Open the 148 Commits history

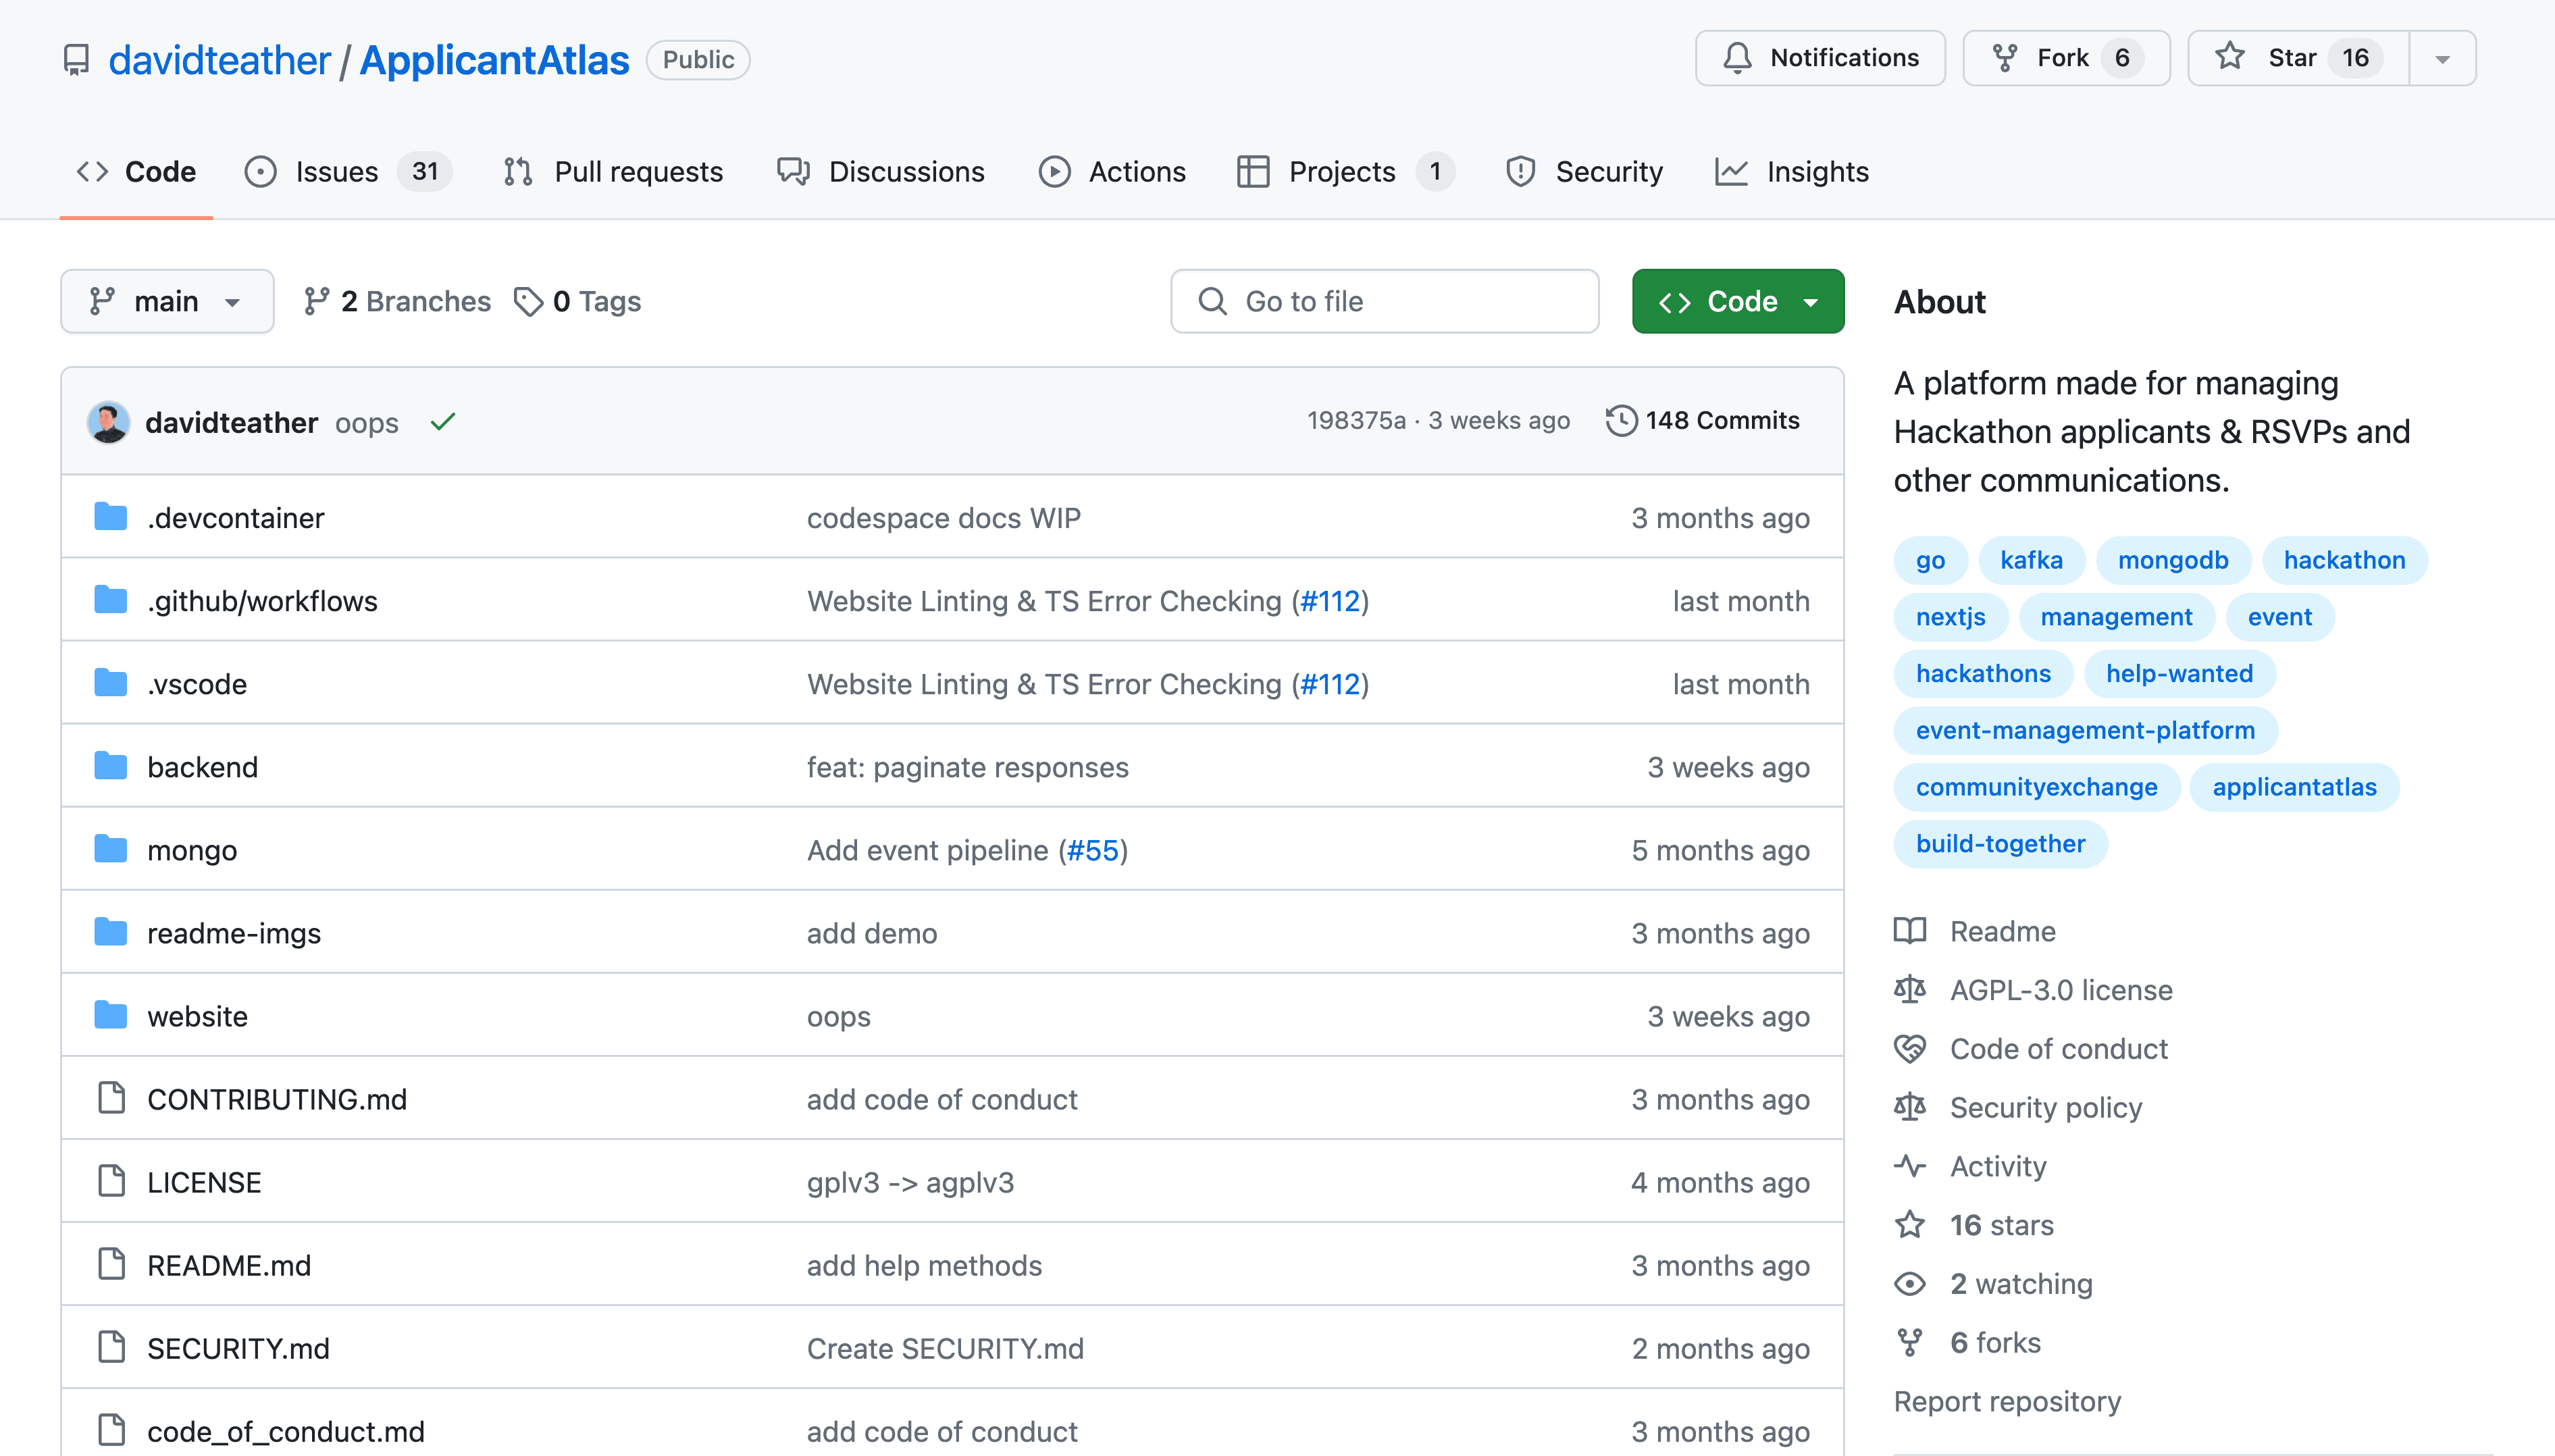tap(1702, 421)
